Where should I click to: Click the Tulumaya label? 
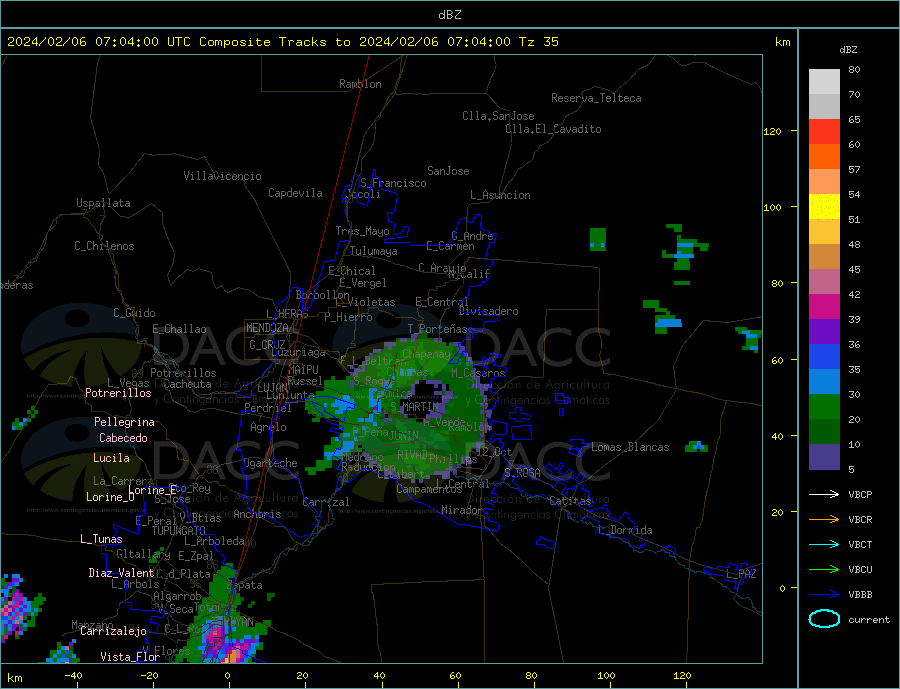point(374,251)
